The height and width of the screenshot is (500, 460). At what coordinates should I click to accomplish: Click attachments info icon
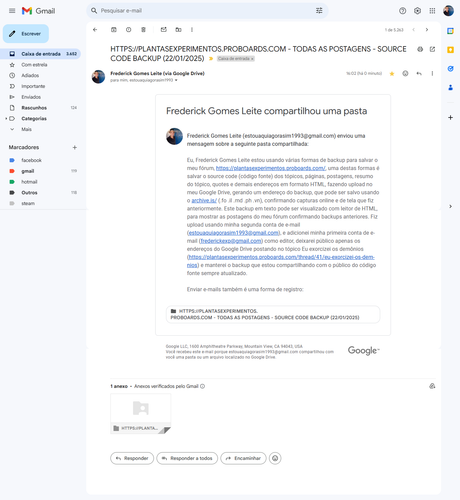pyautogui.click(x=202, y=386)
